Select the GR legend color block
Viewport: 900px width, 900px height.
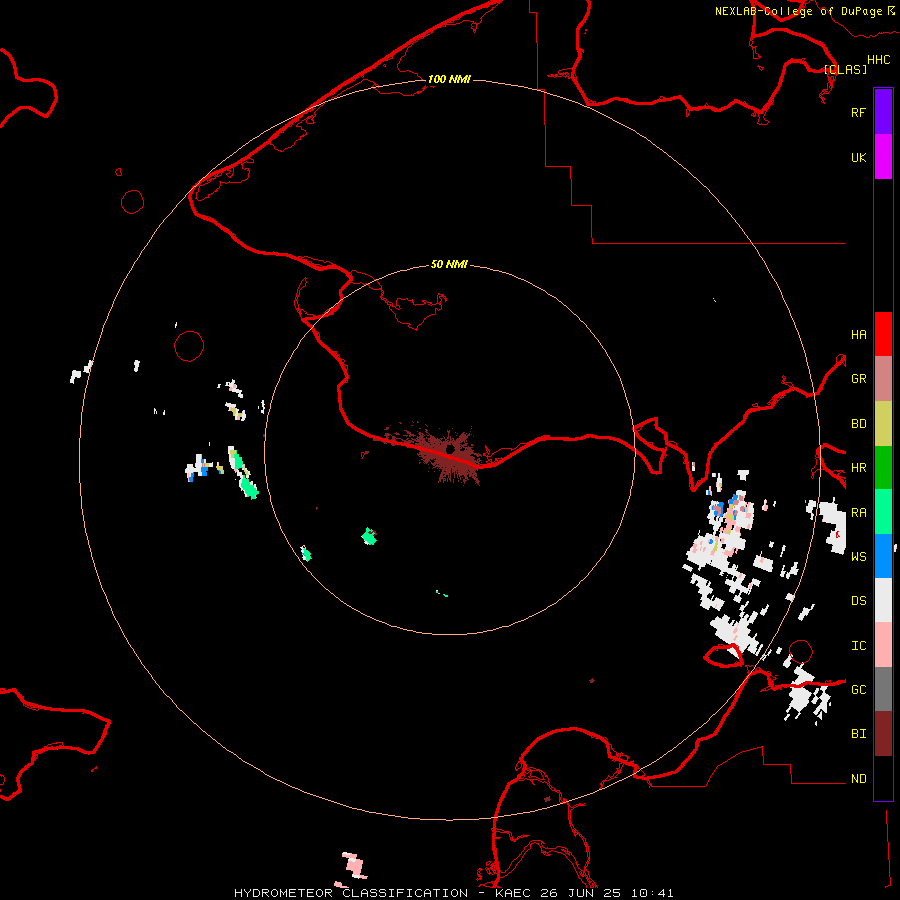click(x=883, y=379)
